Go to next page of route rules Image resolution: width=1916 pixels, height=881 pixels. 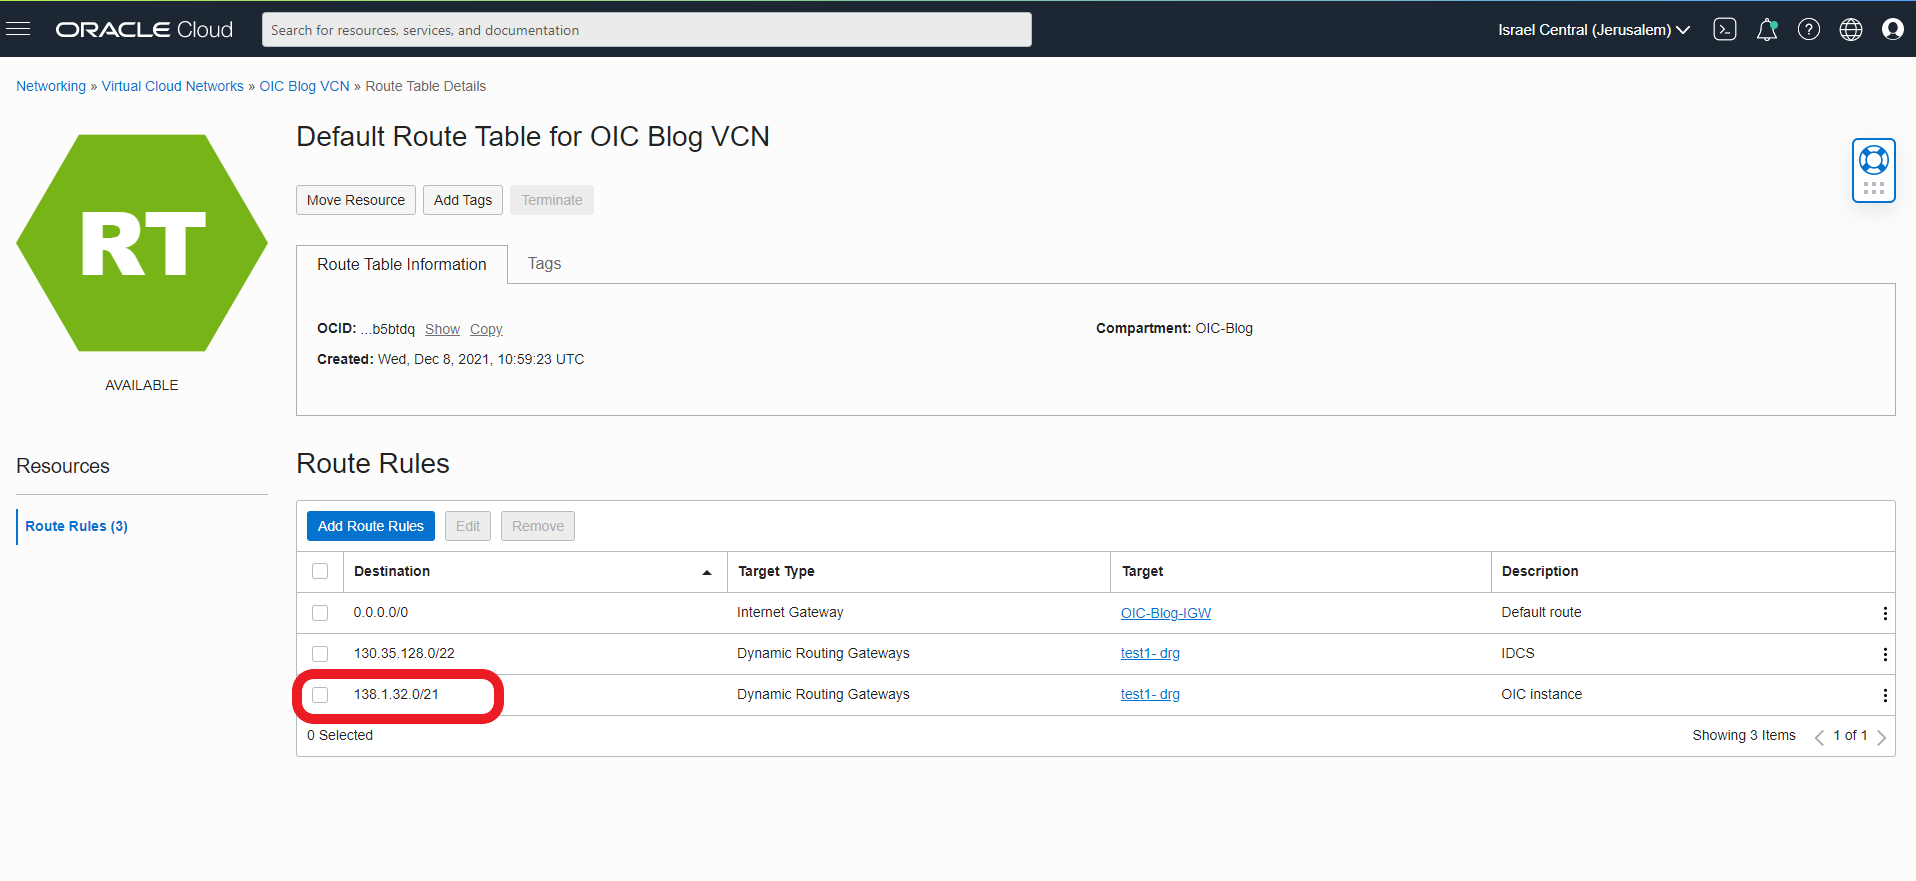click(1881, 737)
